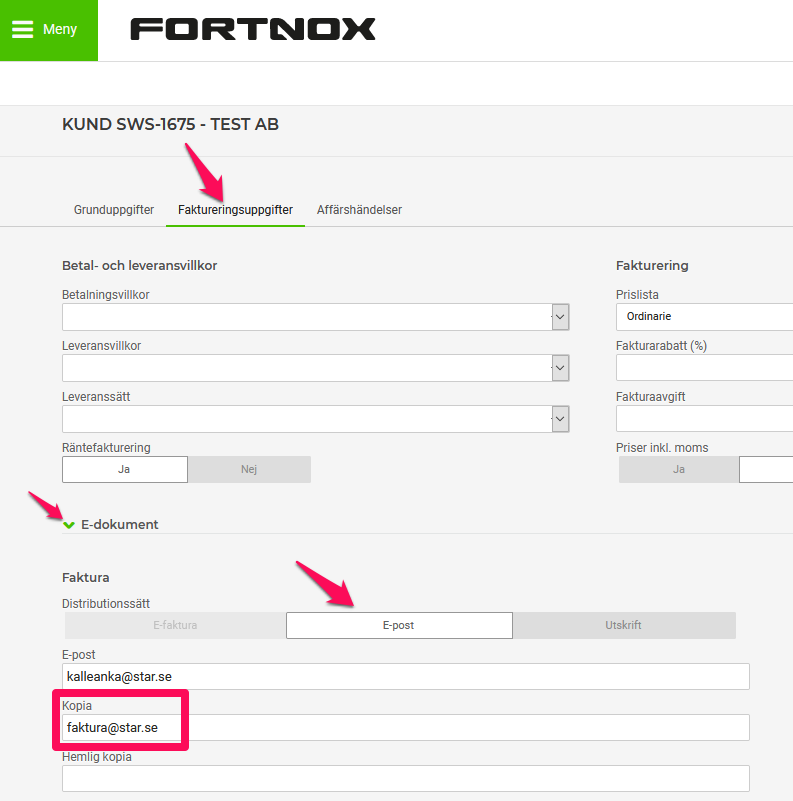
Task: Open the Leveransvillkor dropdown arrow
Action: [x=561, y=368]
